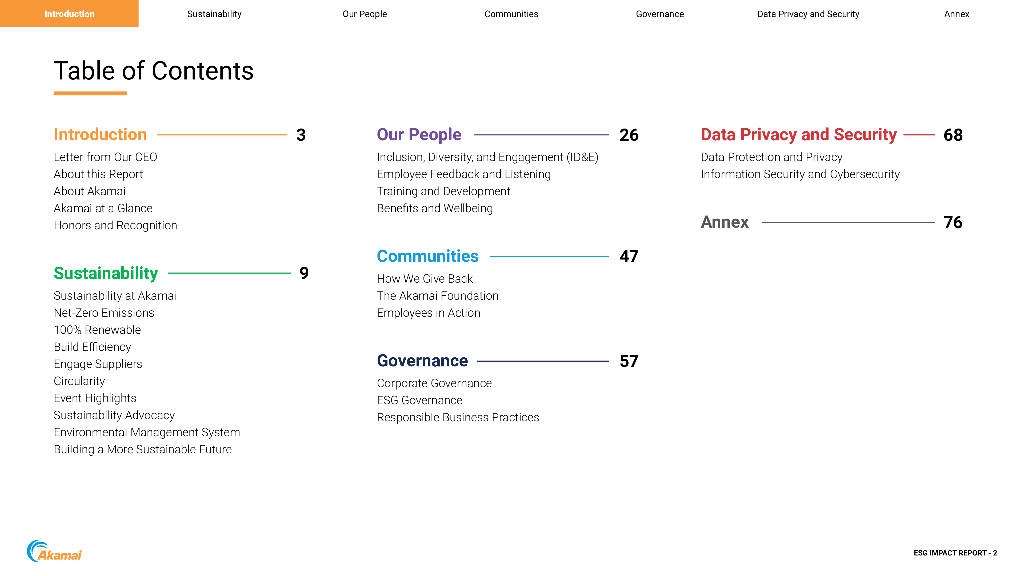
Task: Go to the Communities navigation tab
Action: pyautogui.click(x=511, y=14)
